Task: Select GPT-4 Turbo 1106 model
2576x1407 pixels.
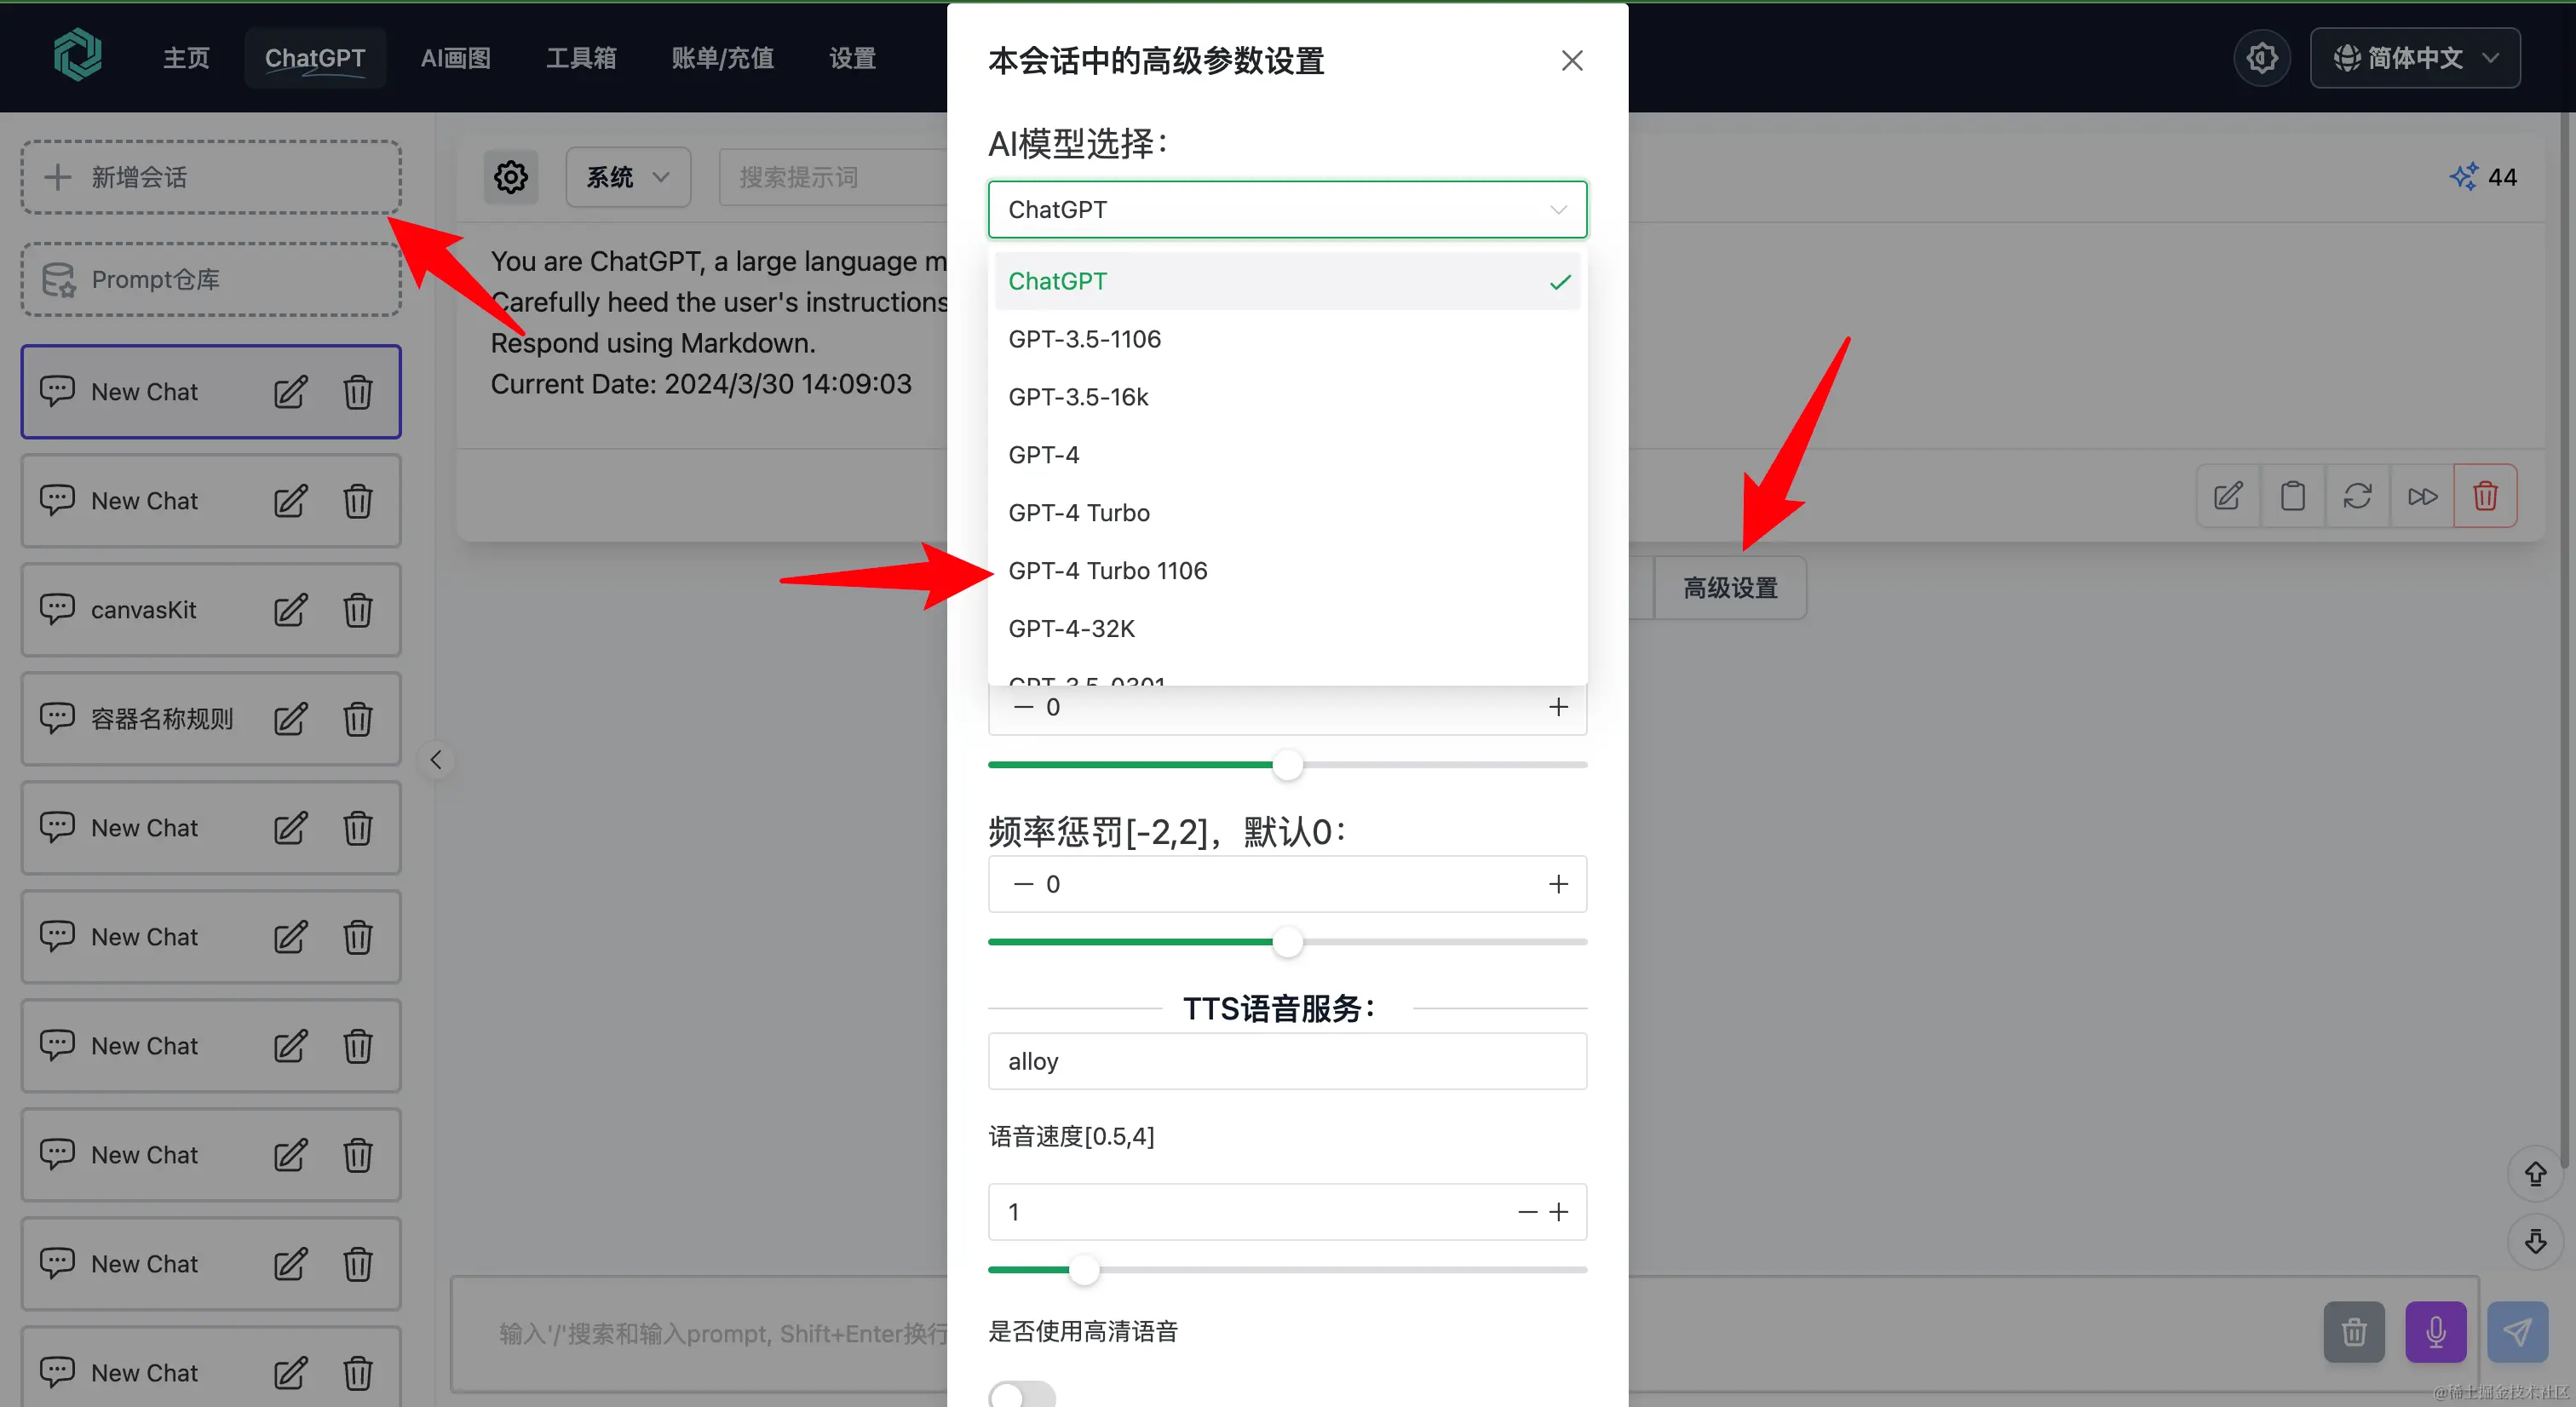Action: (x=1287, y=571)
